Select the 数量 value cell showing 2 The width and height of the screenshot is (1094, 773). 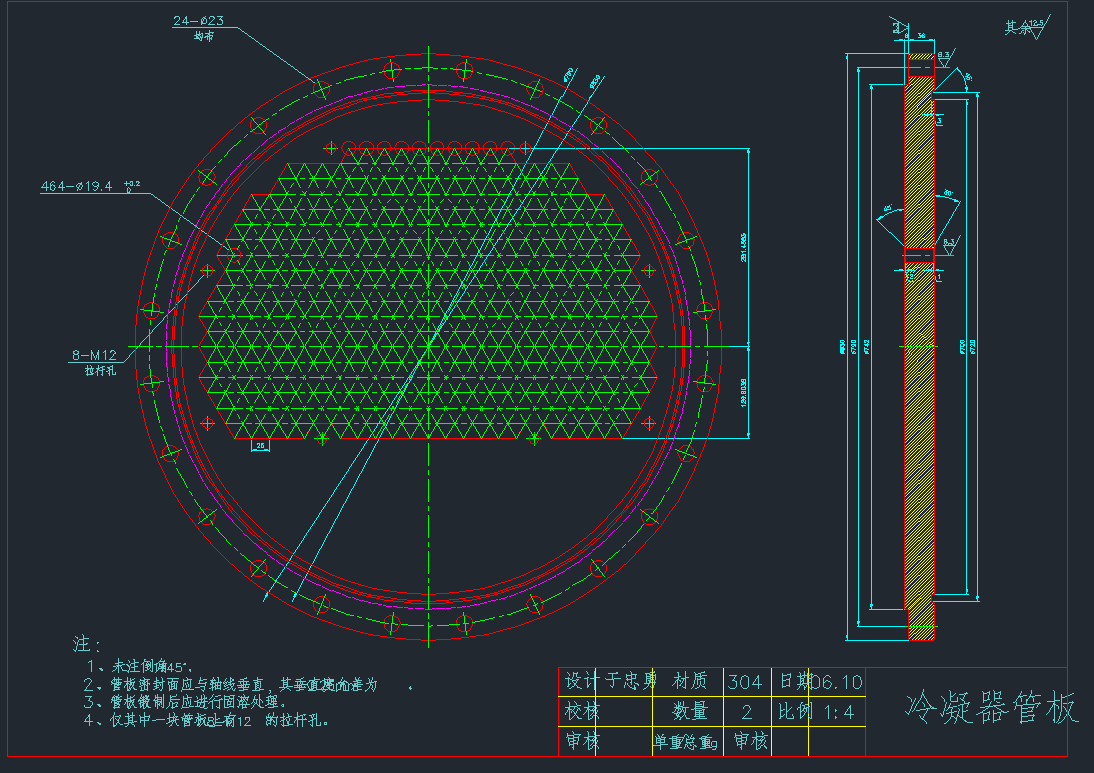(x=746, y=712)
